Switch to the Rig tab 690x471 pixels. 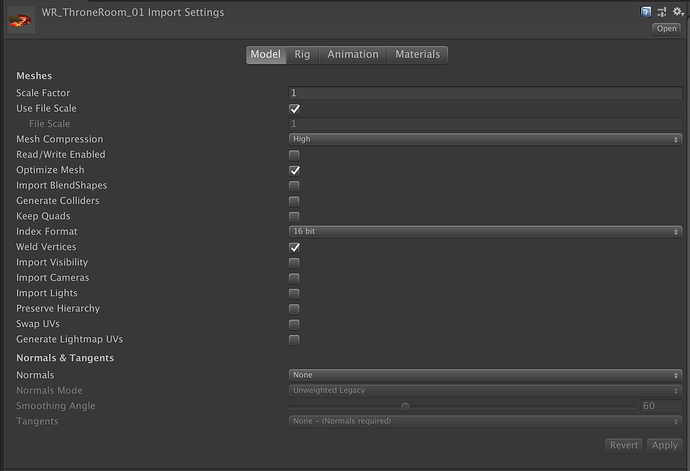point(302,55)
